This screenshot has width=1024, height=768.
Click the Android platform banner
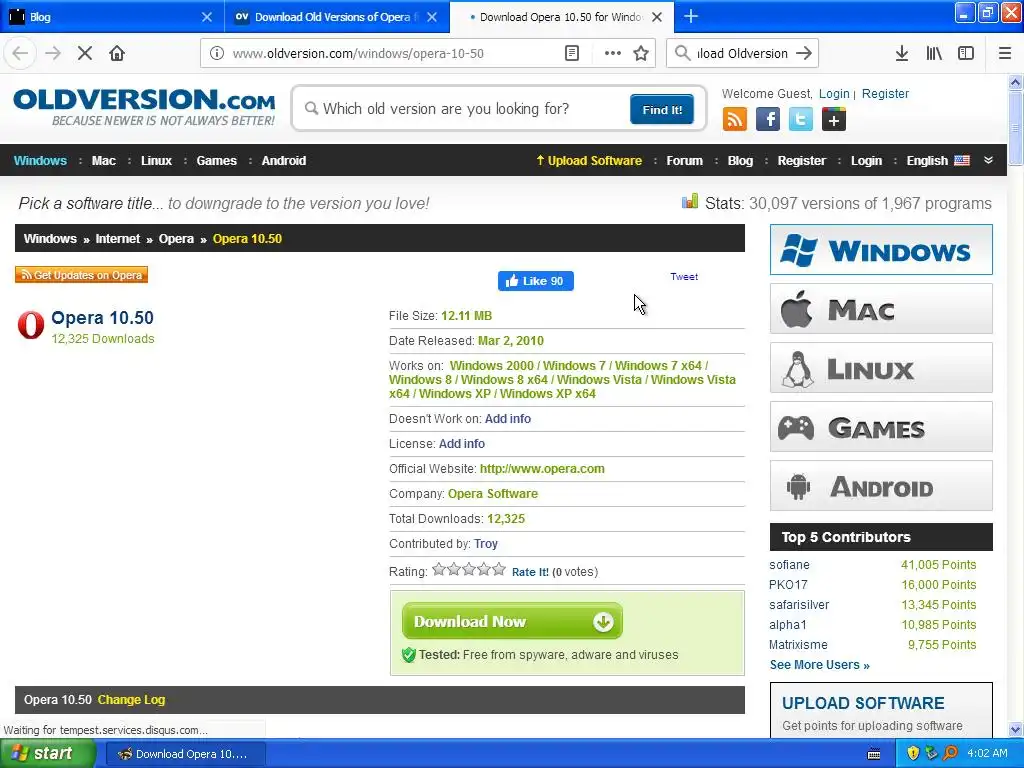point(881,485)
